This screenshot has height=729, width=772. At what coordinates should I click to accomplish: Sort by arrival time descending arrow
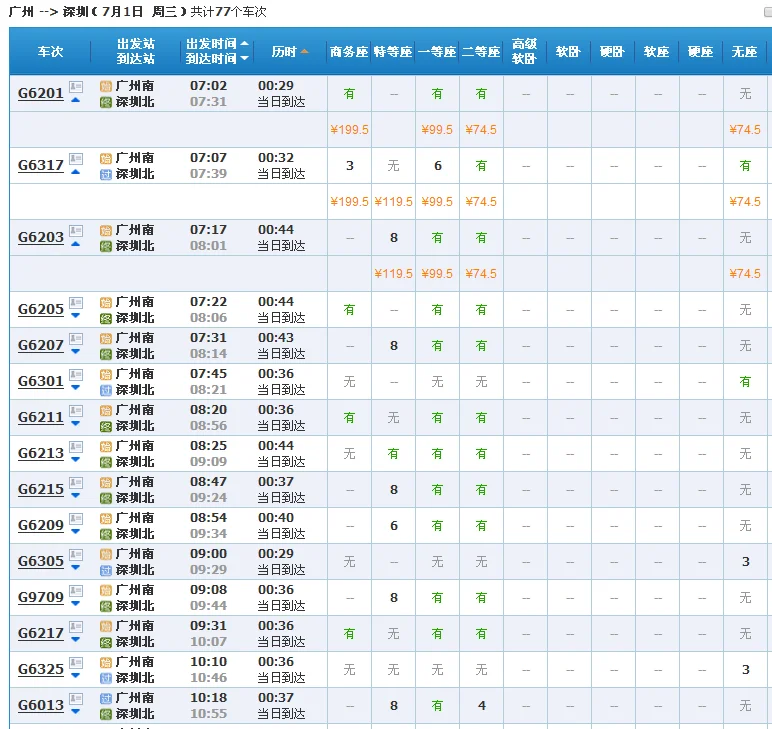(244, 59)
